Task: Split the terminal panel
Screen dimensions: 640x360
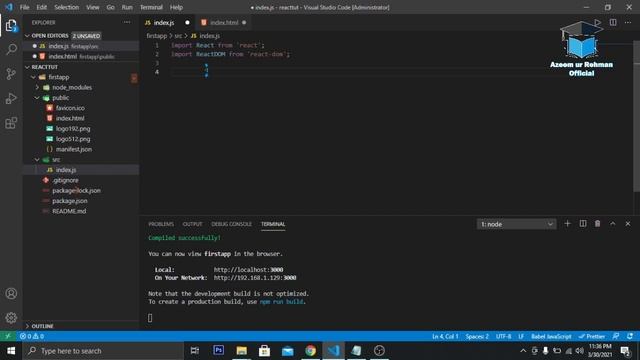Action: (583, 224)
